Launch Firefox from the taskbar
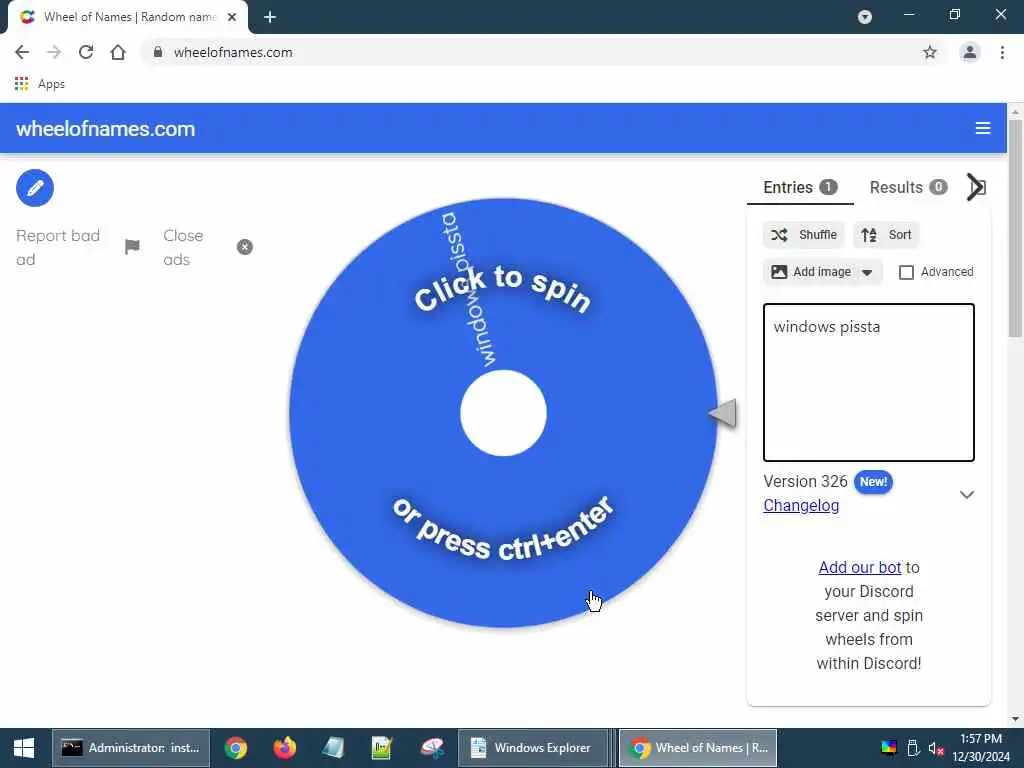 285,748
